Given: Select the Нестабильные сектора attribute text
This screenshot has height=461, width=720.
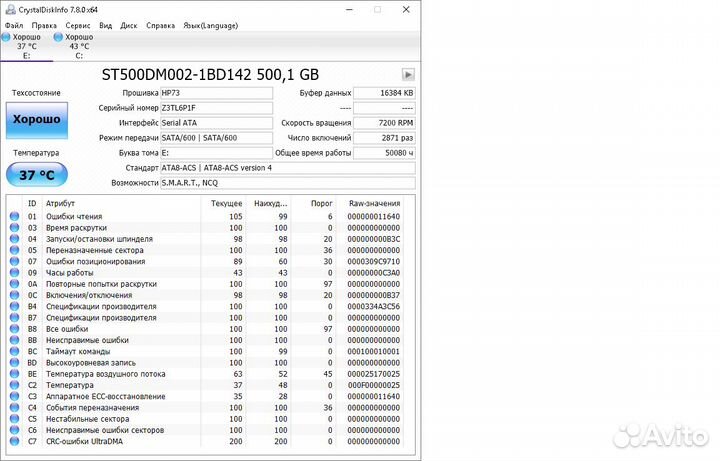Looking at the screenshot, I should [87, 419].
